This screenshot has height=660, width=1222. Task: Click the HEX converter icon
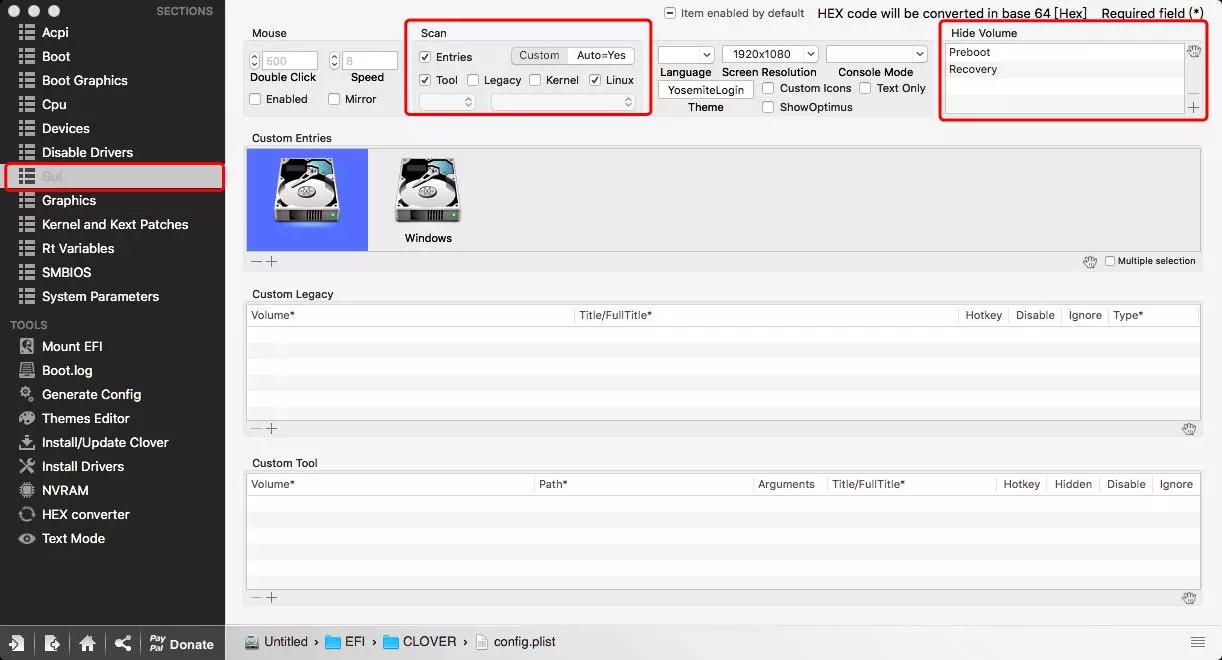[x=27, y=514]
